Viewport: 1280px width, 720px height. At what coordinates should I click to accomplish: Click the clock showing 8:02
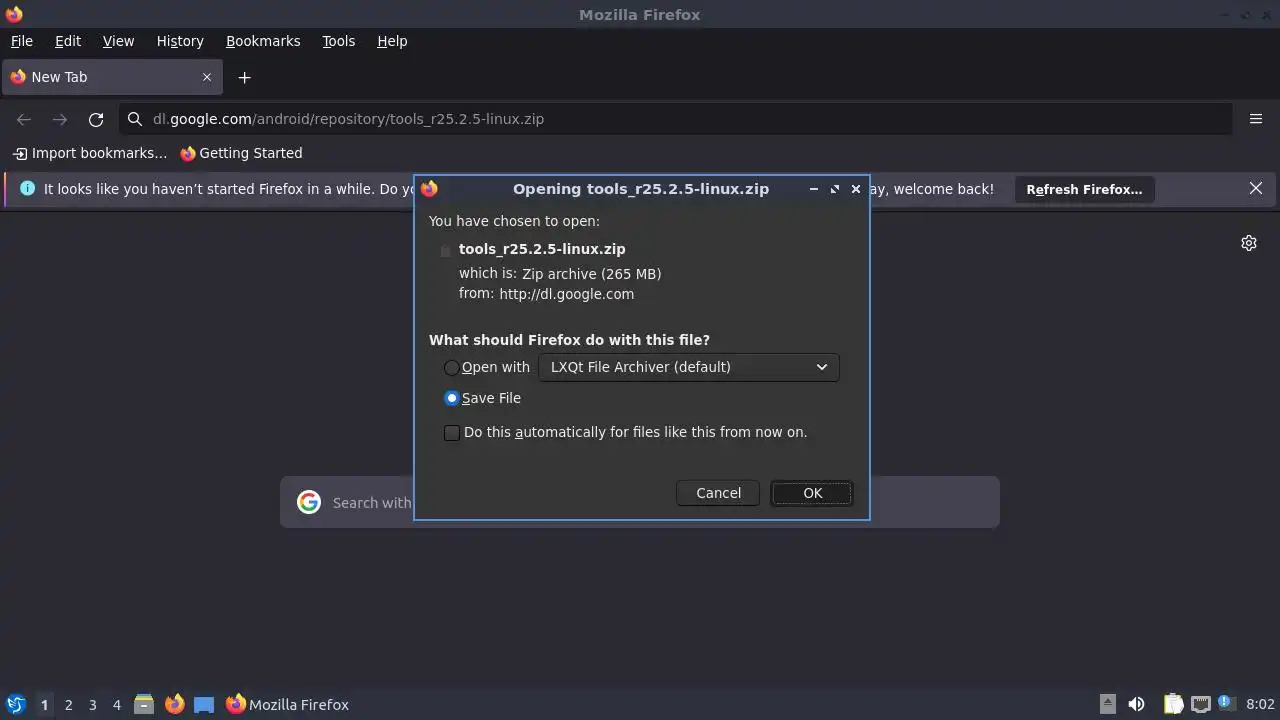point(1260,704)
